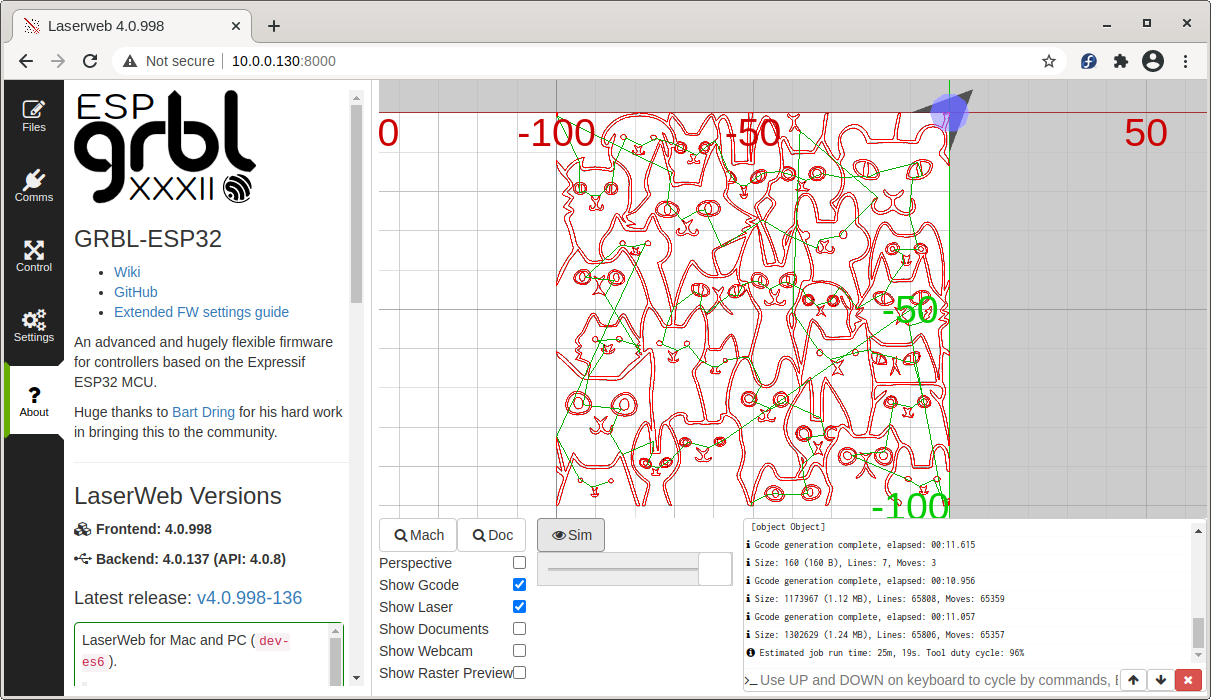Screen dimensions: 1211x700
Task: Open a new browser tab
Action: tap(274, 26)
